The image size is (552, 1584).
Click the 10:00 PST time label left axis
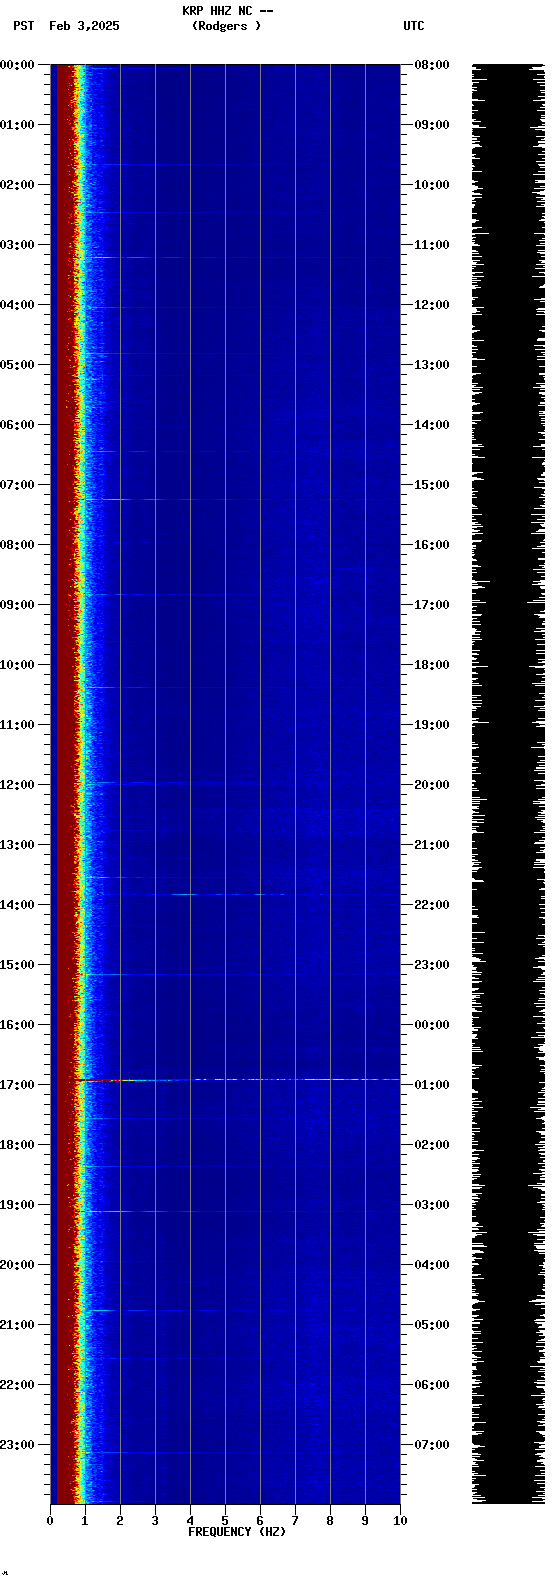17,665
